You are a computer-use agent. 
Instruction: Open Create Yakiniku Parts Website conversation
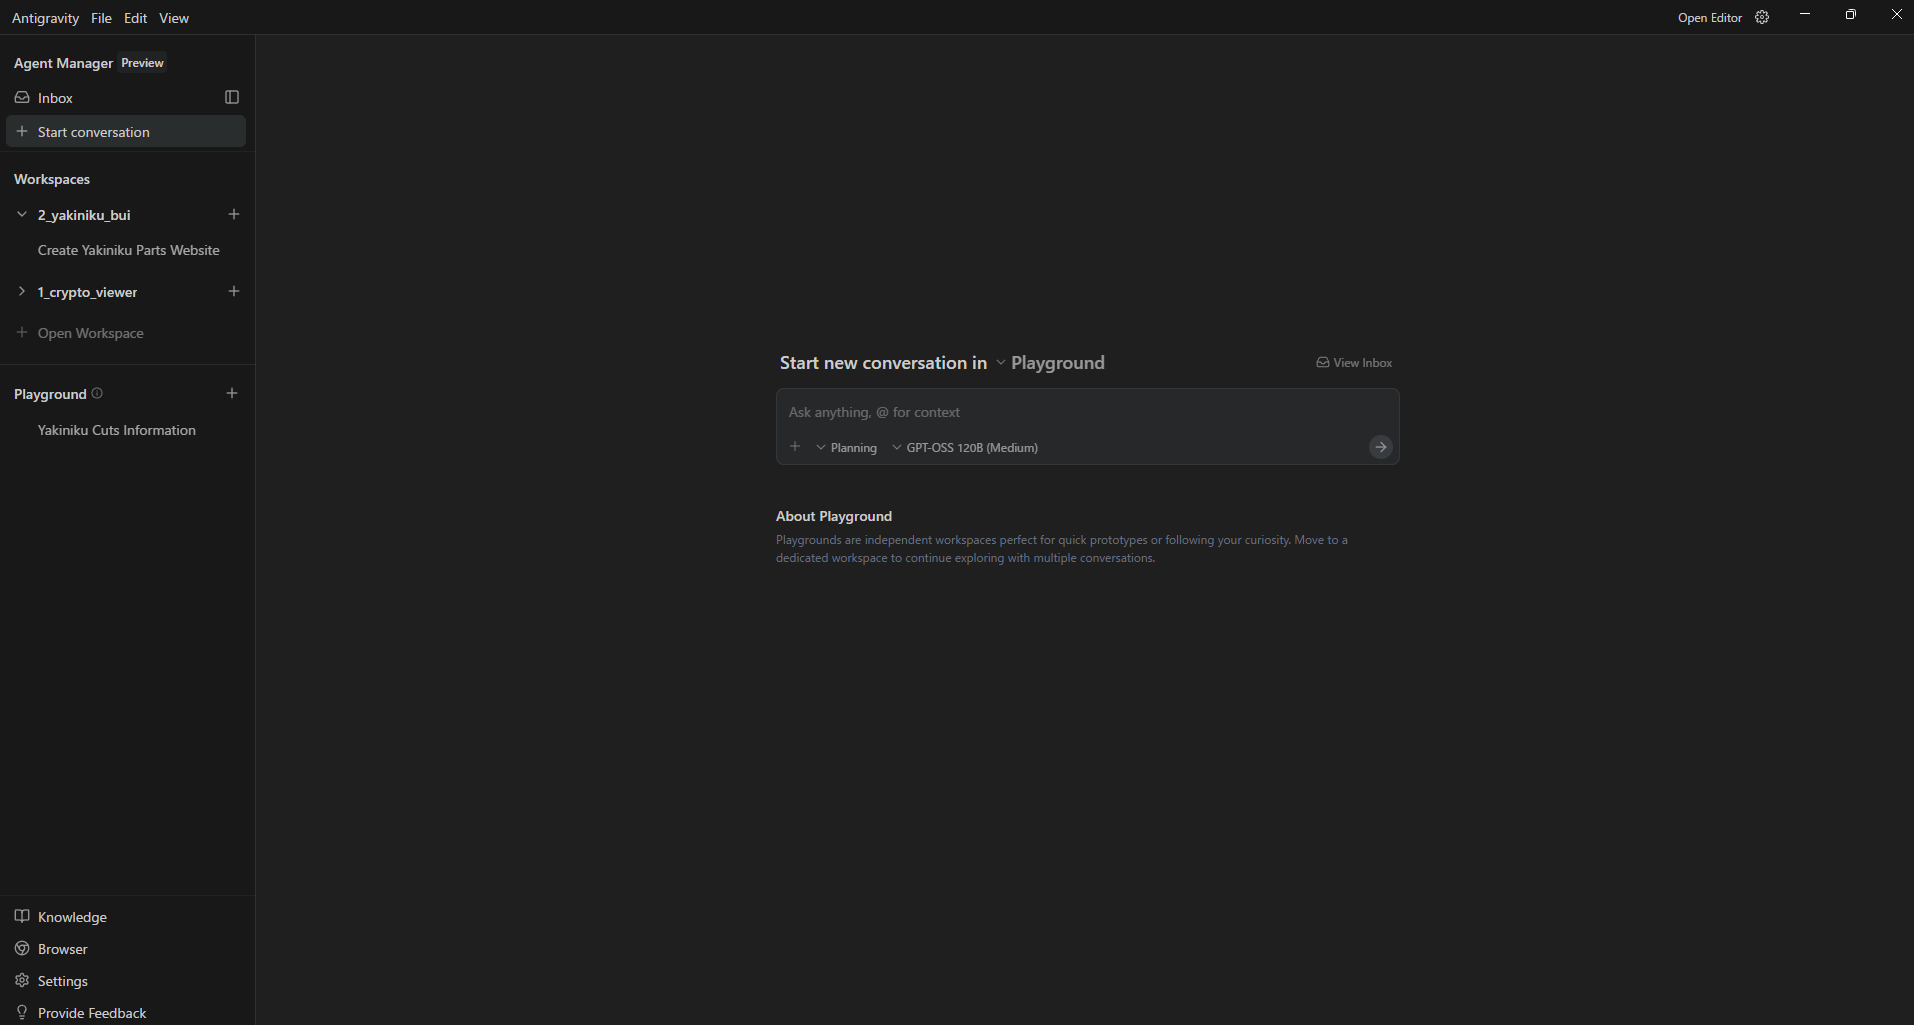tap(128, 250)
